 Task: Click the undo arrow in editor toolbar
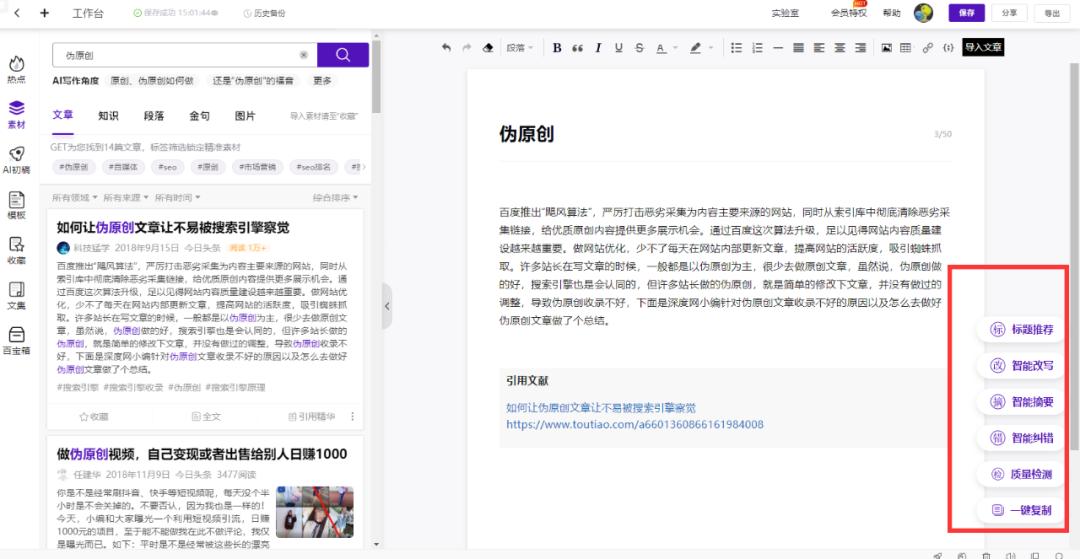(446, 48)
